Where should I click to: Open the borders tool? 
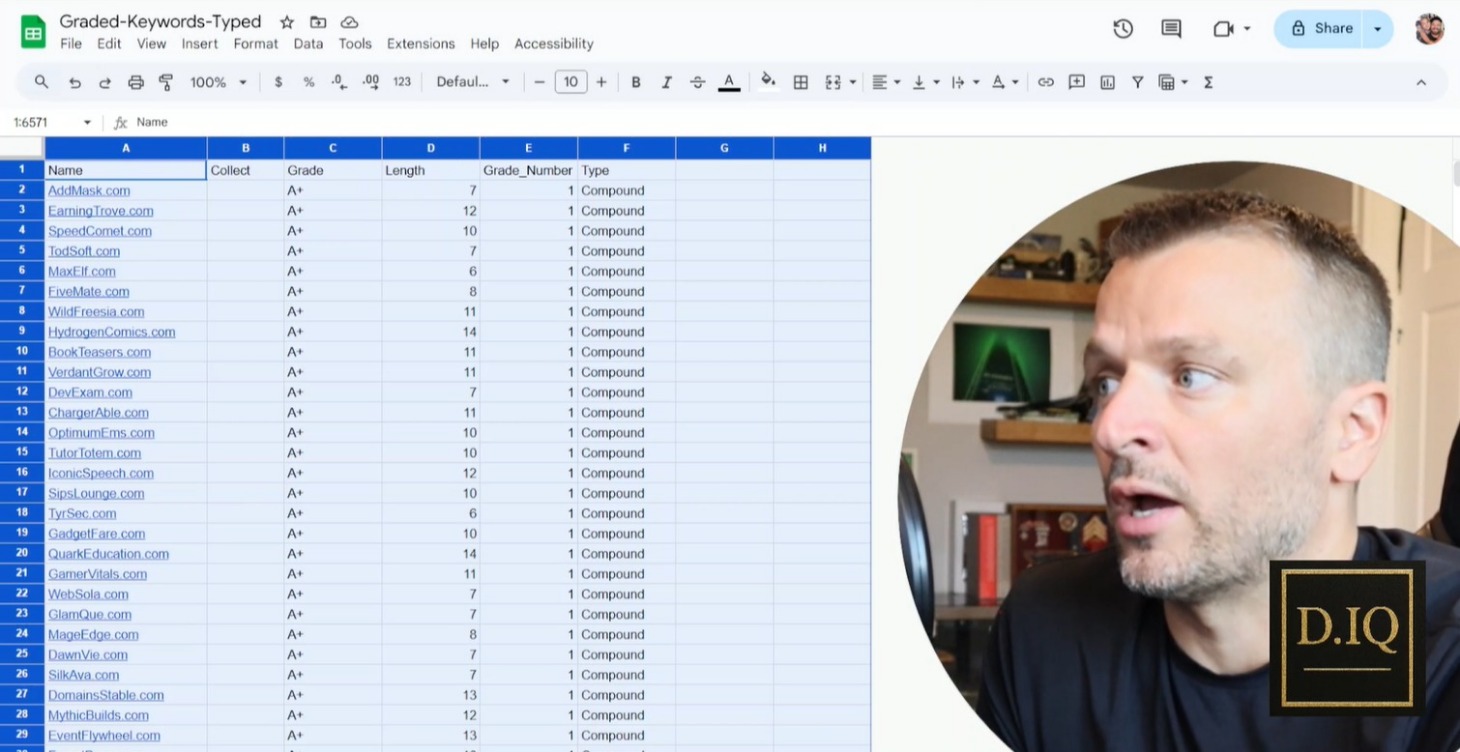tap(800, 83)
